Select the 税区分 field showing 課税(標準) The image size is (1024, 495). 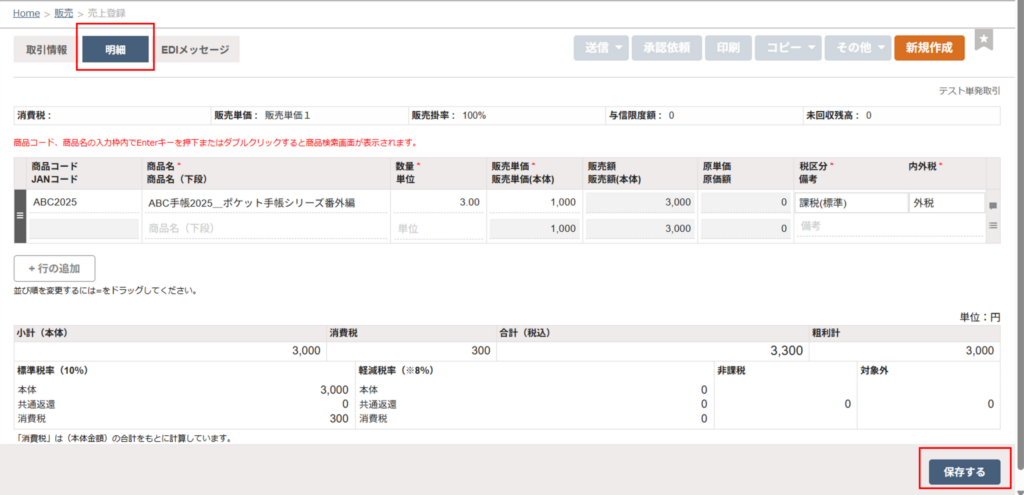pos(849,202)
